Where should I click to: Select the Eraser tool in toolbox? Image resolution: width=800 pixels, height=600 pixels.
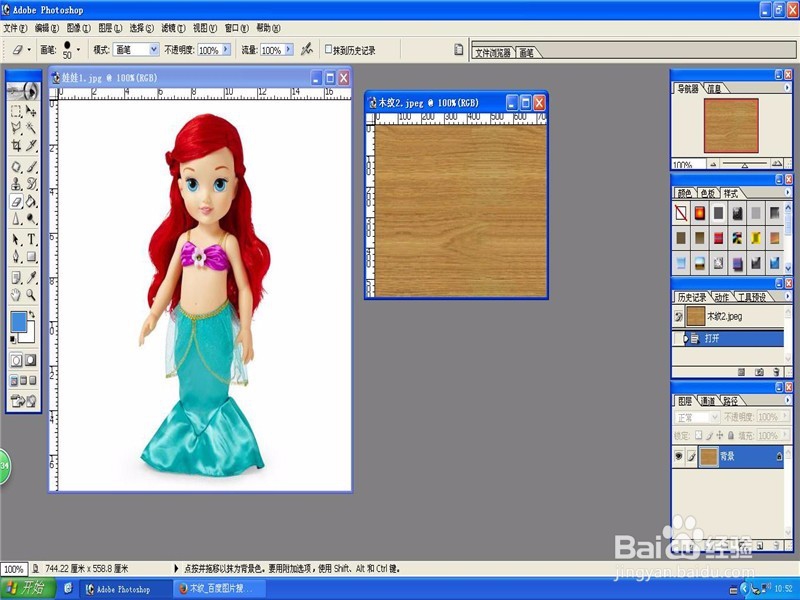(x=16, y=202)
